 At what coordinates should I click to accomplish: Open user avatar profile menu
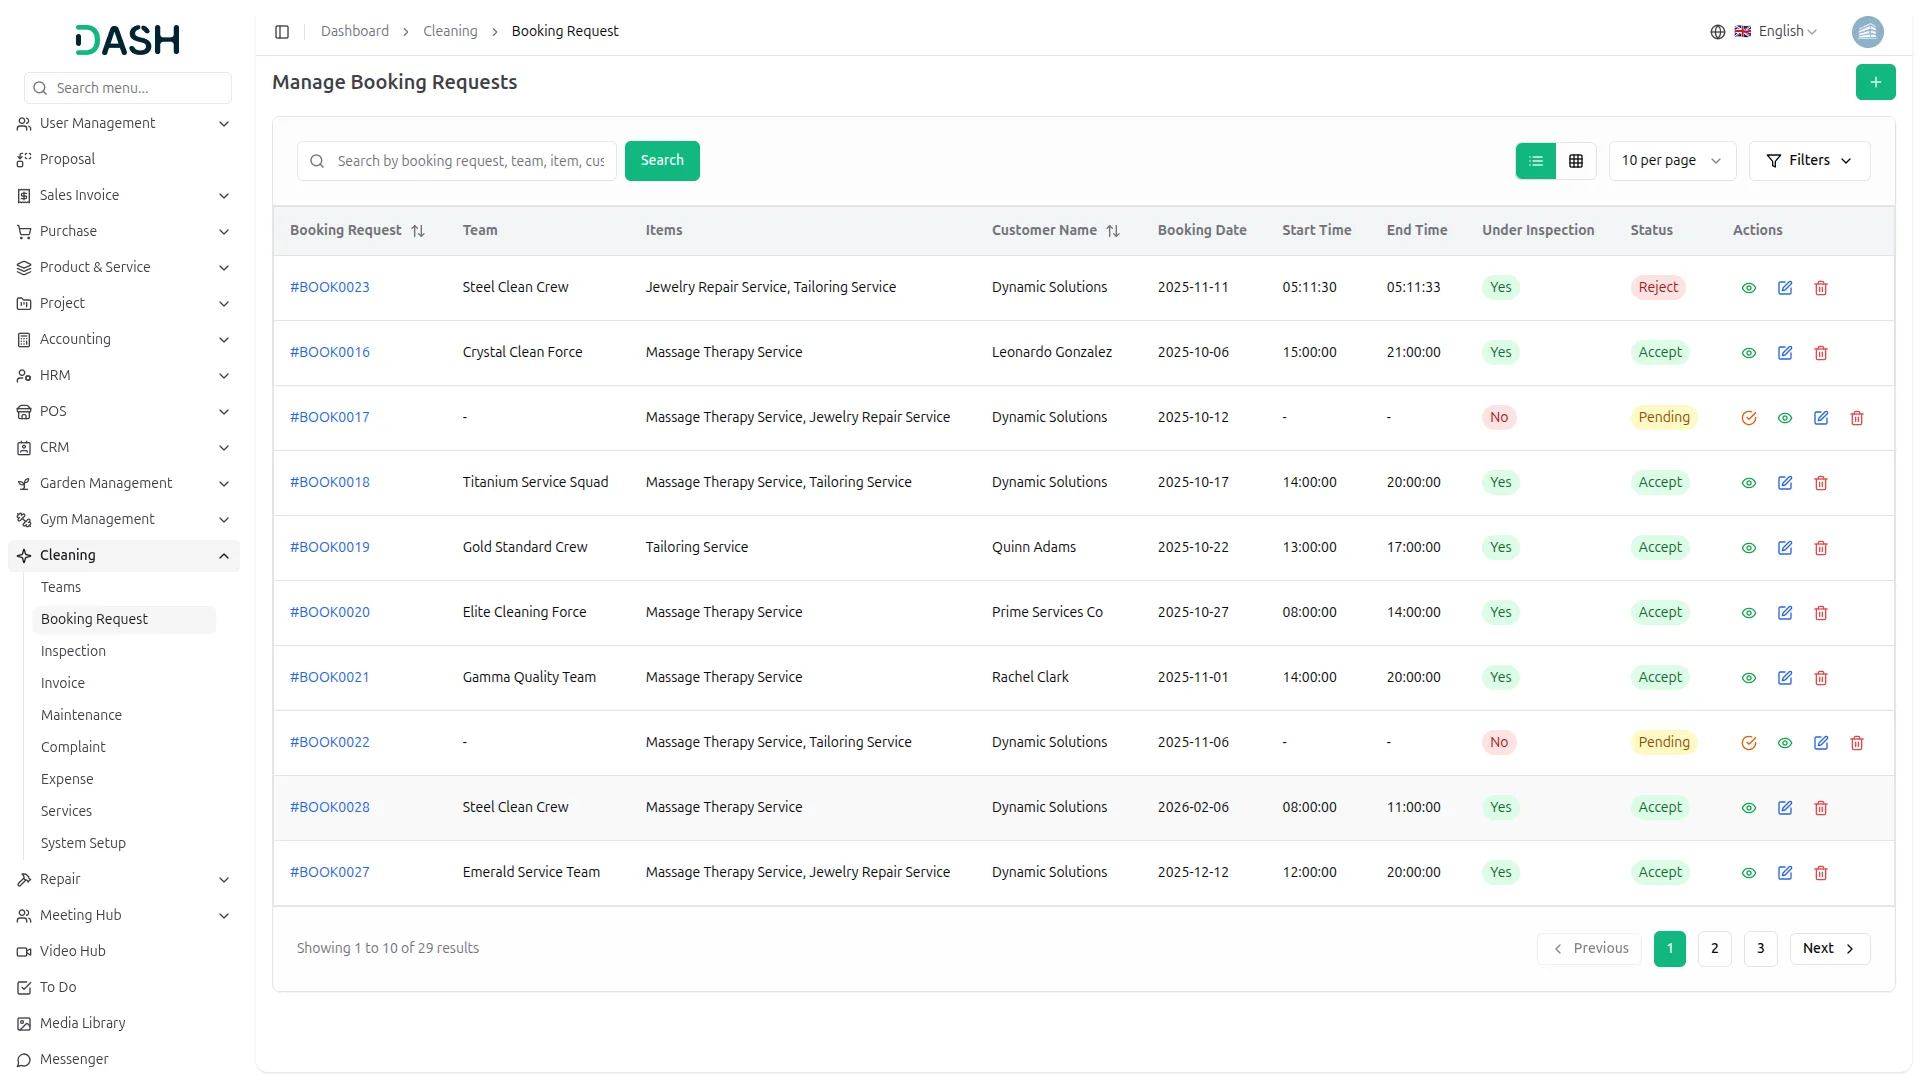(x=1867, y=32)
